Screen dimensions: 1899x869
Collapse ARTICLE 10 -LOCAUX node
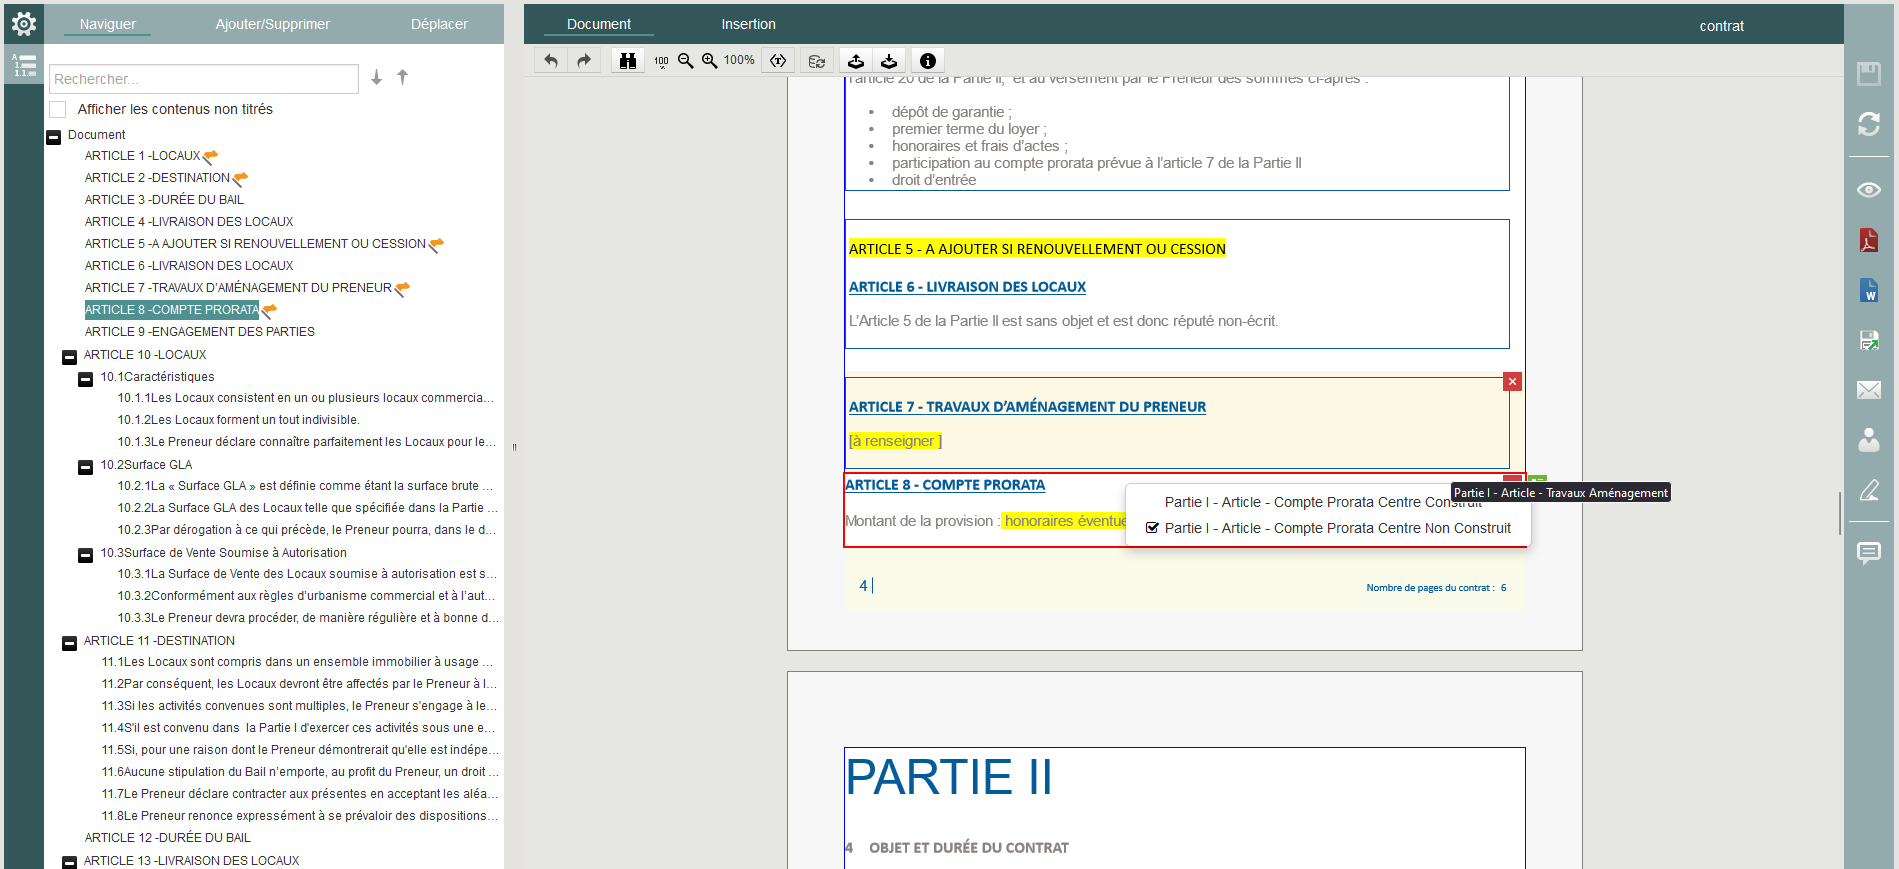tap(70, 357)
